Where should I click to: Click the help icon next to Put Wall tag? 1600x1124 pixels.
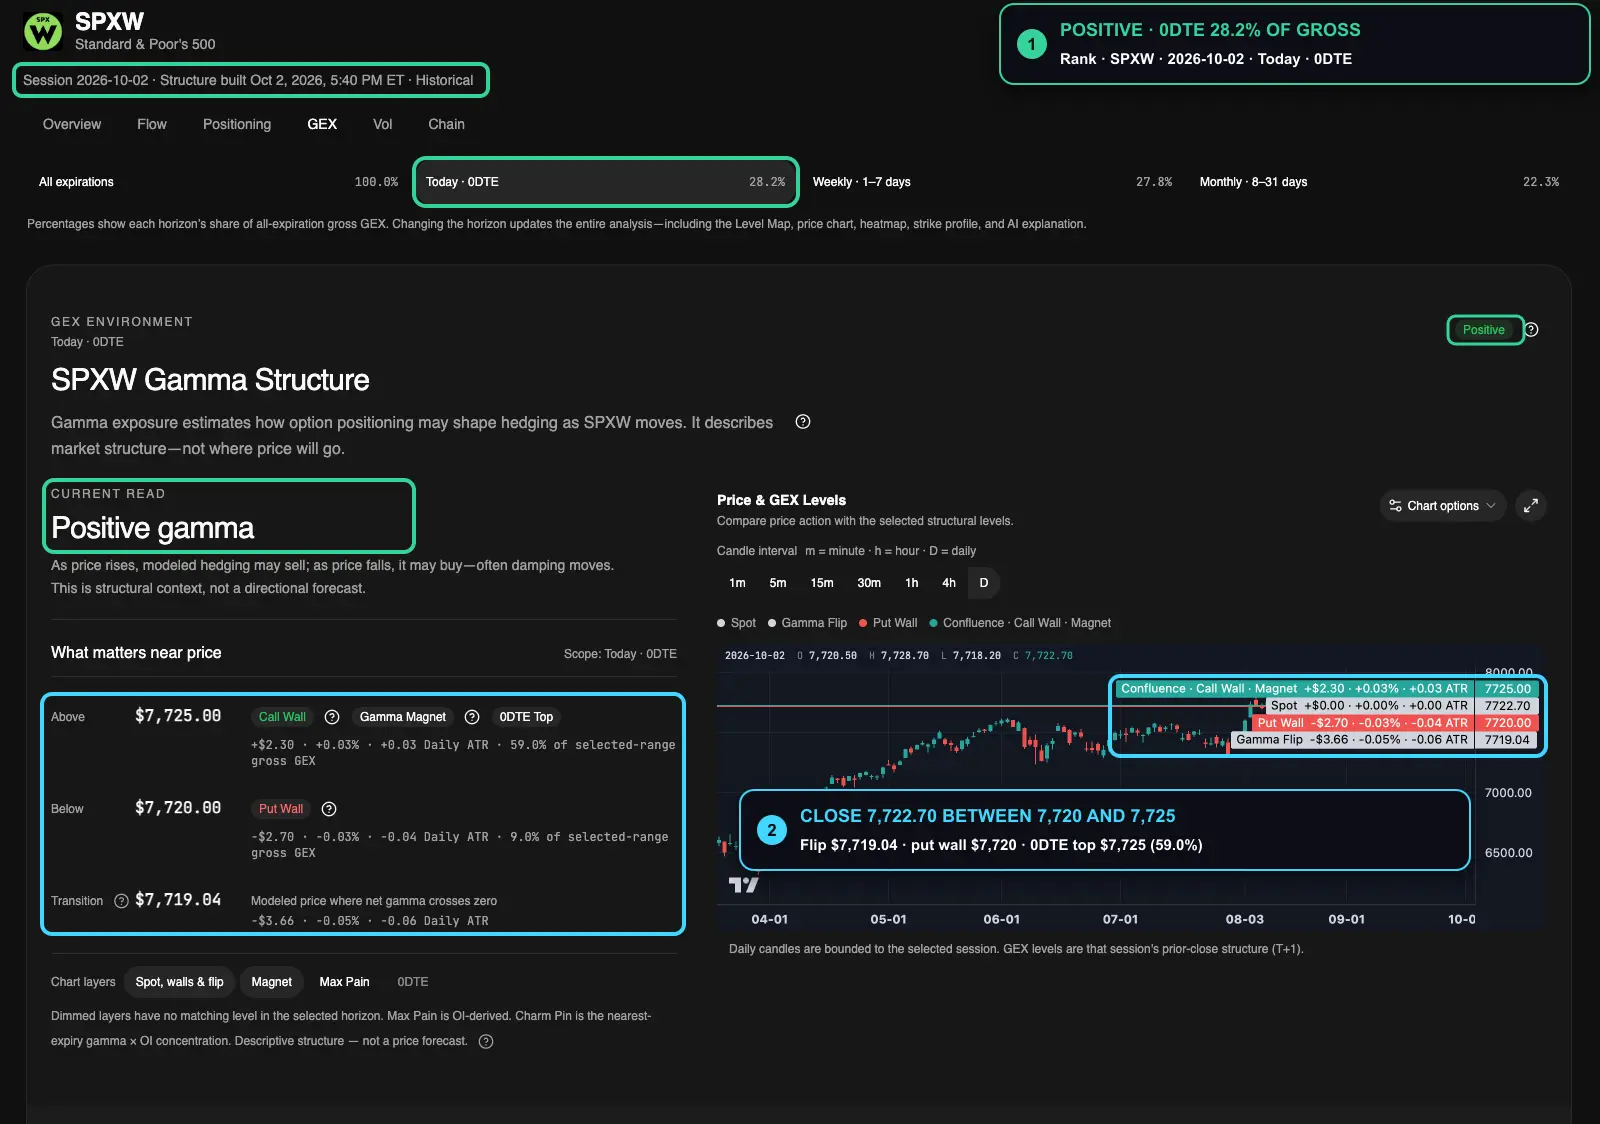click(x=329, y=809)
